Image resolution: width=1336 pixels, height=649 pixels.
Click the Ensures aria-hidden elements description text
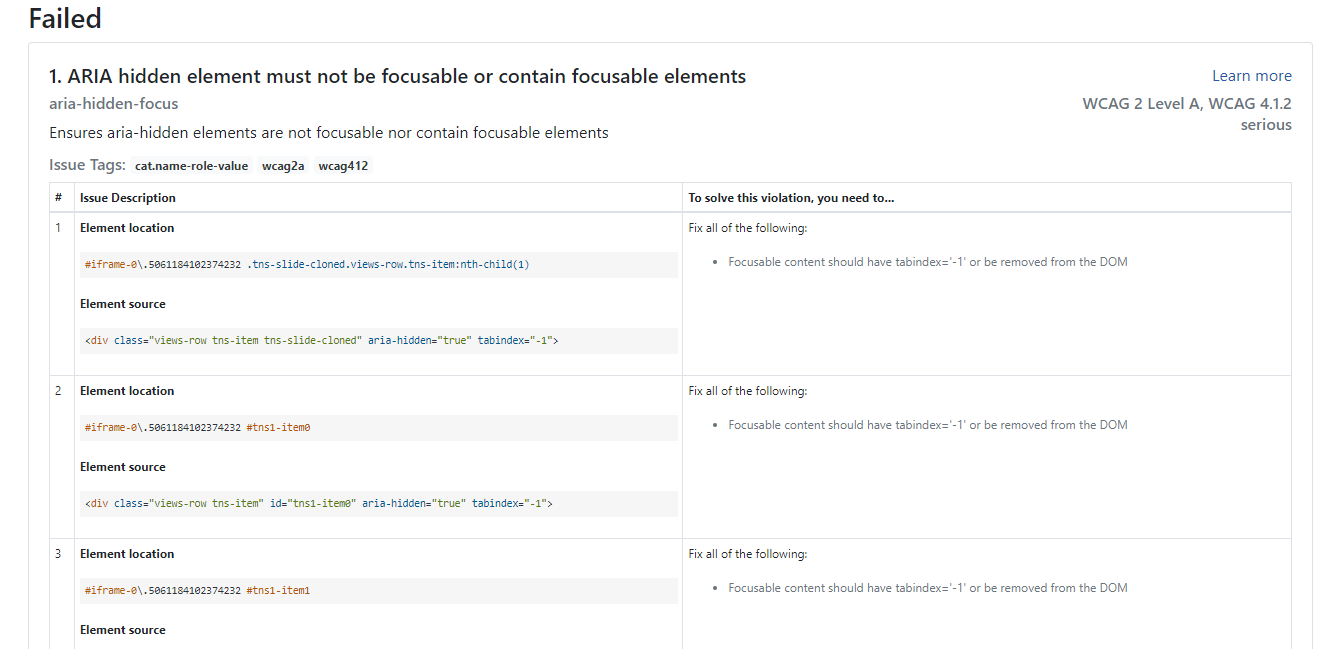click(328, 133)
